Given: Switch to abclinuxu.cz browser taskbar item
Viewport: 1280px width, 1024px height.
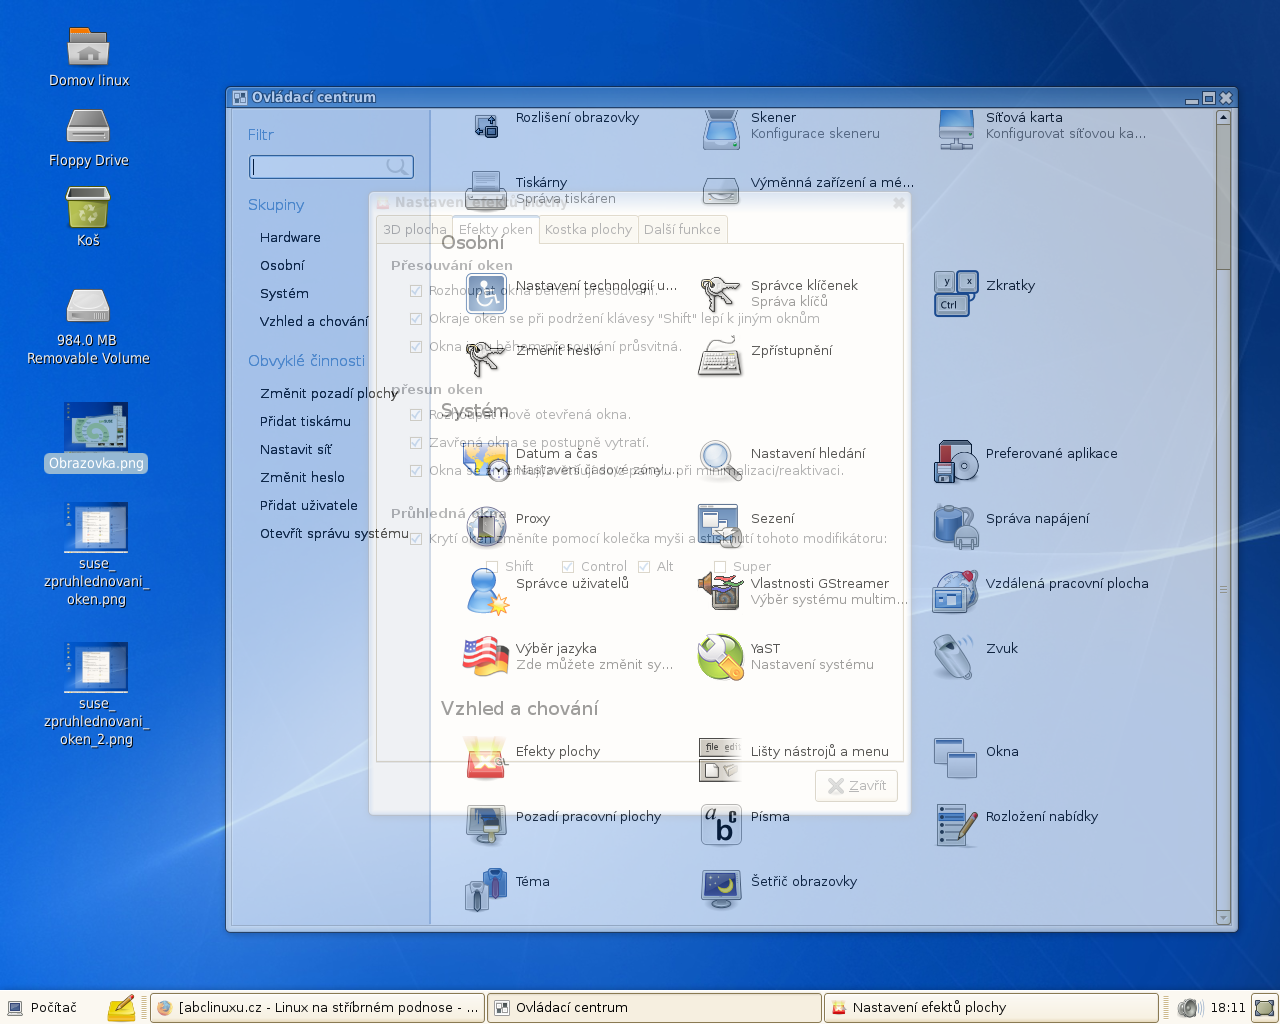Looking at the screenshot, I should (318, 1008).
